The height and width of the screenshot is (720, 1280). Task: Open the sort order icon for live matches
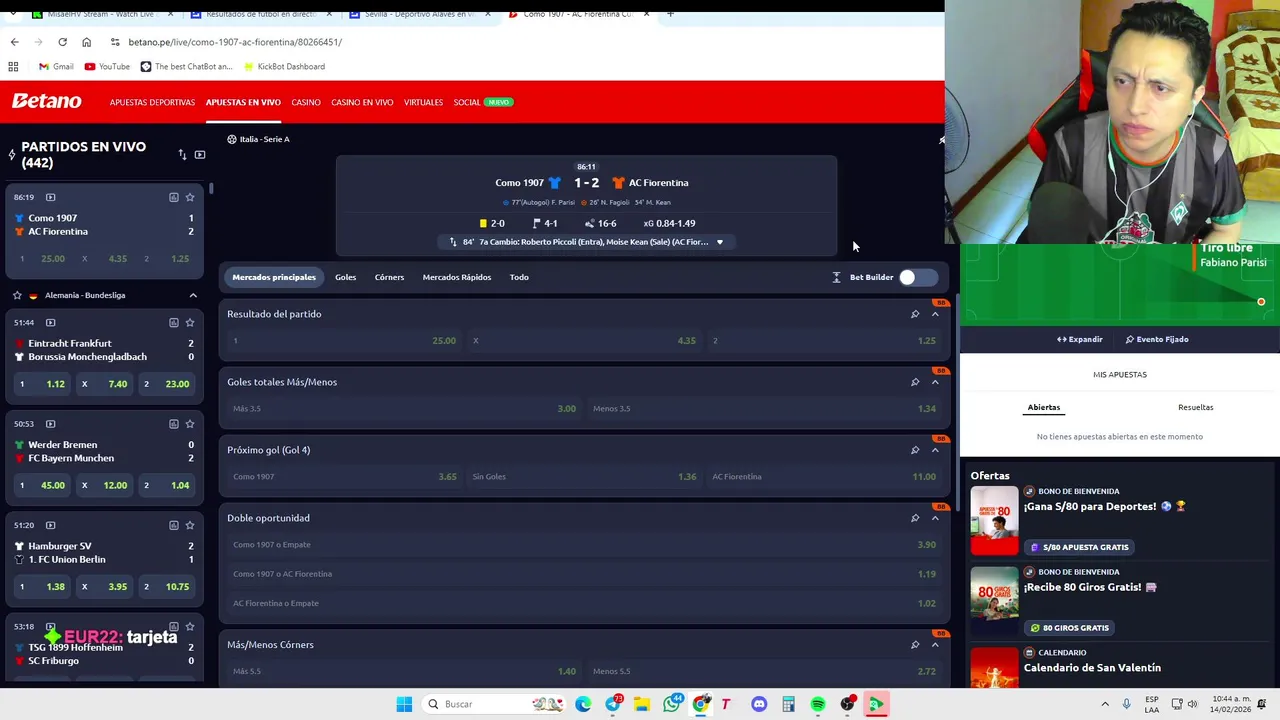(182, 155)
